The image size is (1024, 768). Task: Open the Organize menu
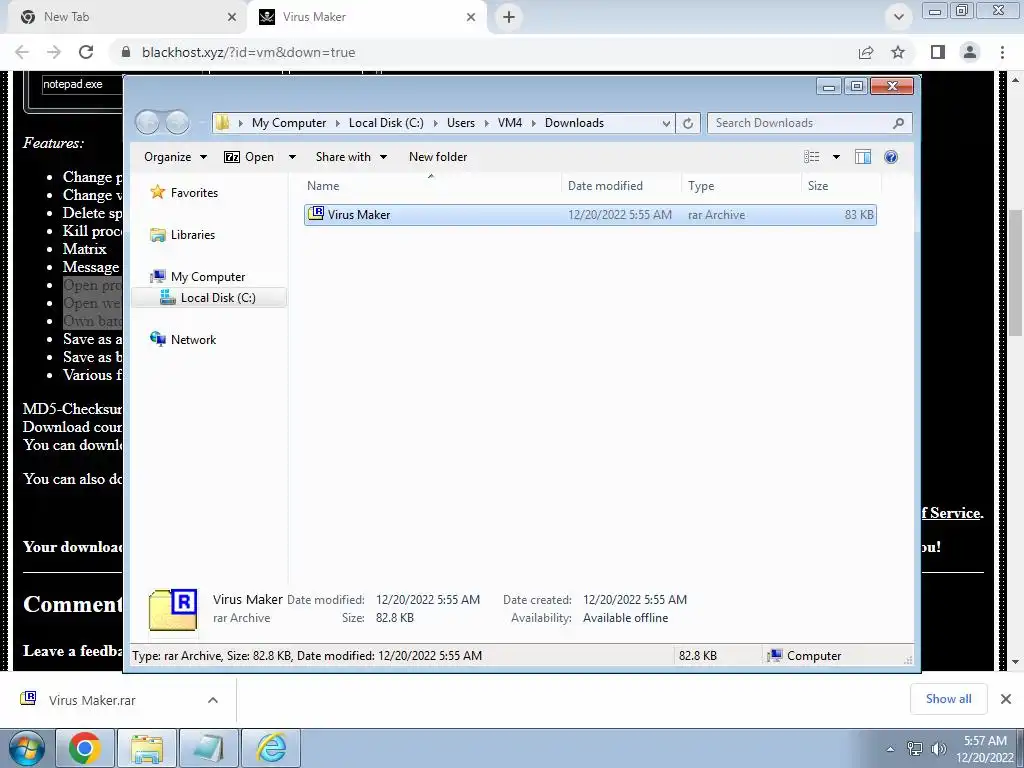point(175,157)
